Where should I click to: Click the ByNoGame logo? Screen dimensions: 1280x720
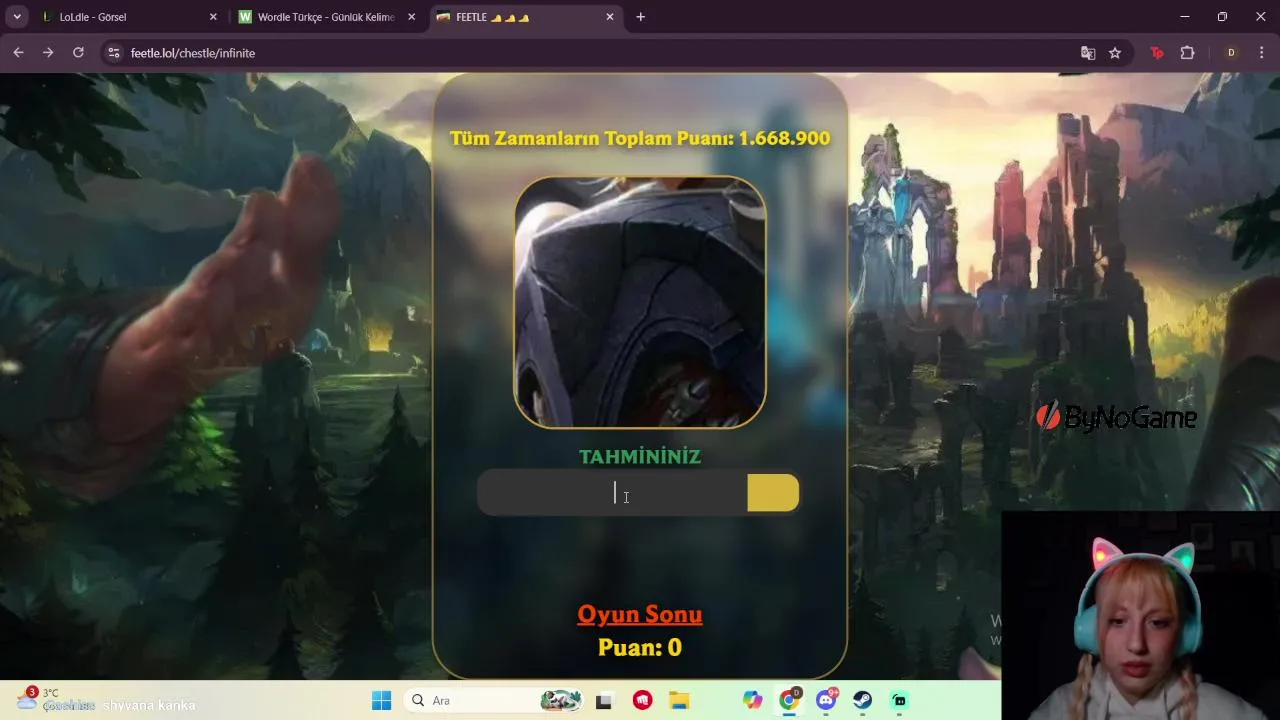(x=1116, y=417)
